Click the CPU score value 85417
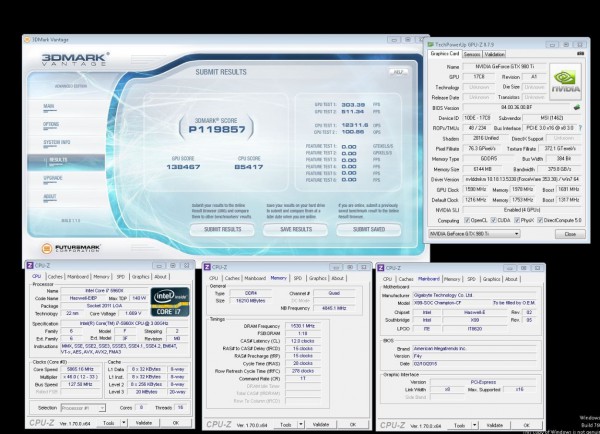This screenshot has width=600, height=434. 249,167
